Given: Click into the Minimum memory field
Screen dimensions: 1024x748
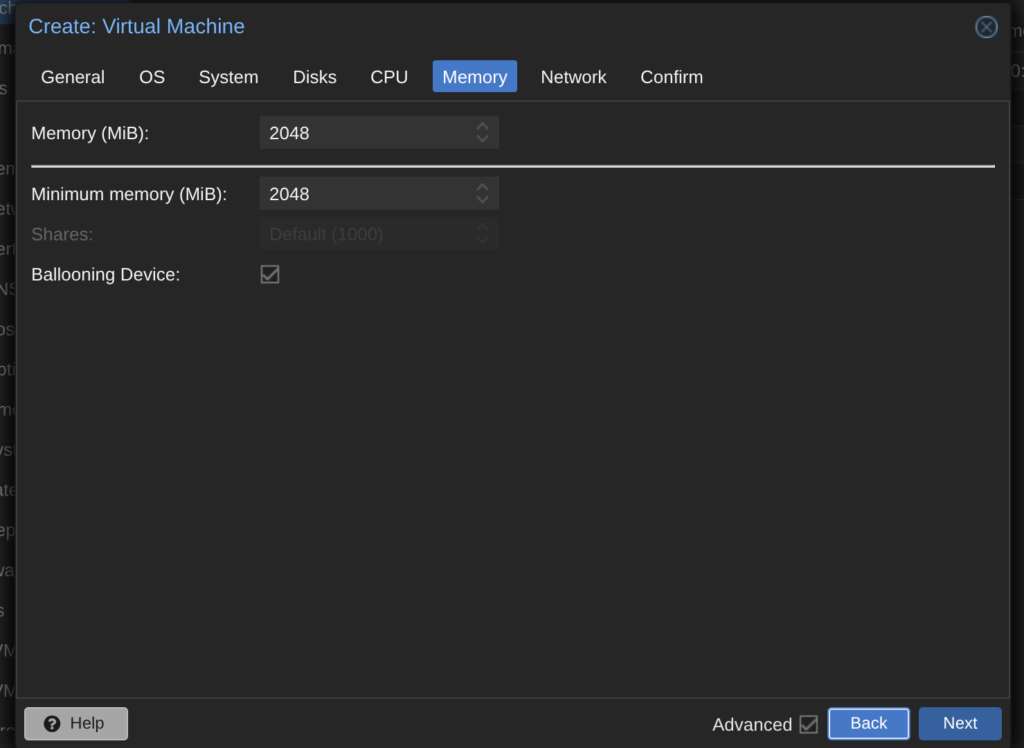Looking at the screenshot, I should 365,194.
